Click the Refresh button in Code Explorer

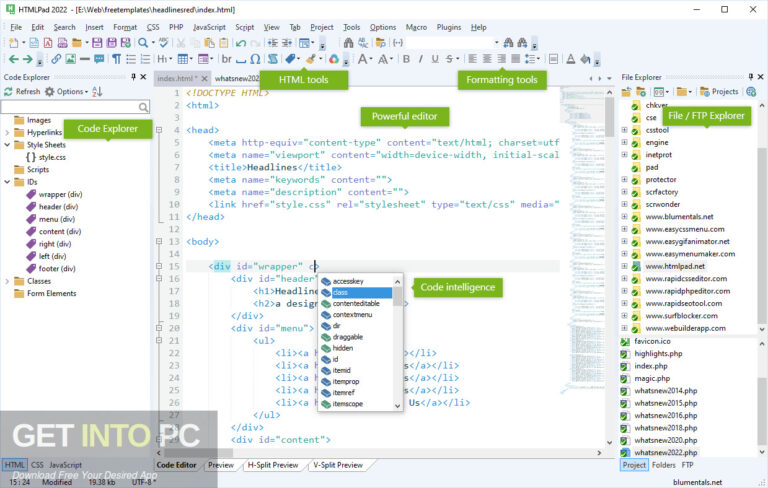22,92
